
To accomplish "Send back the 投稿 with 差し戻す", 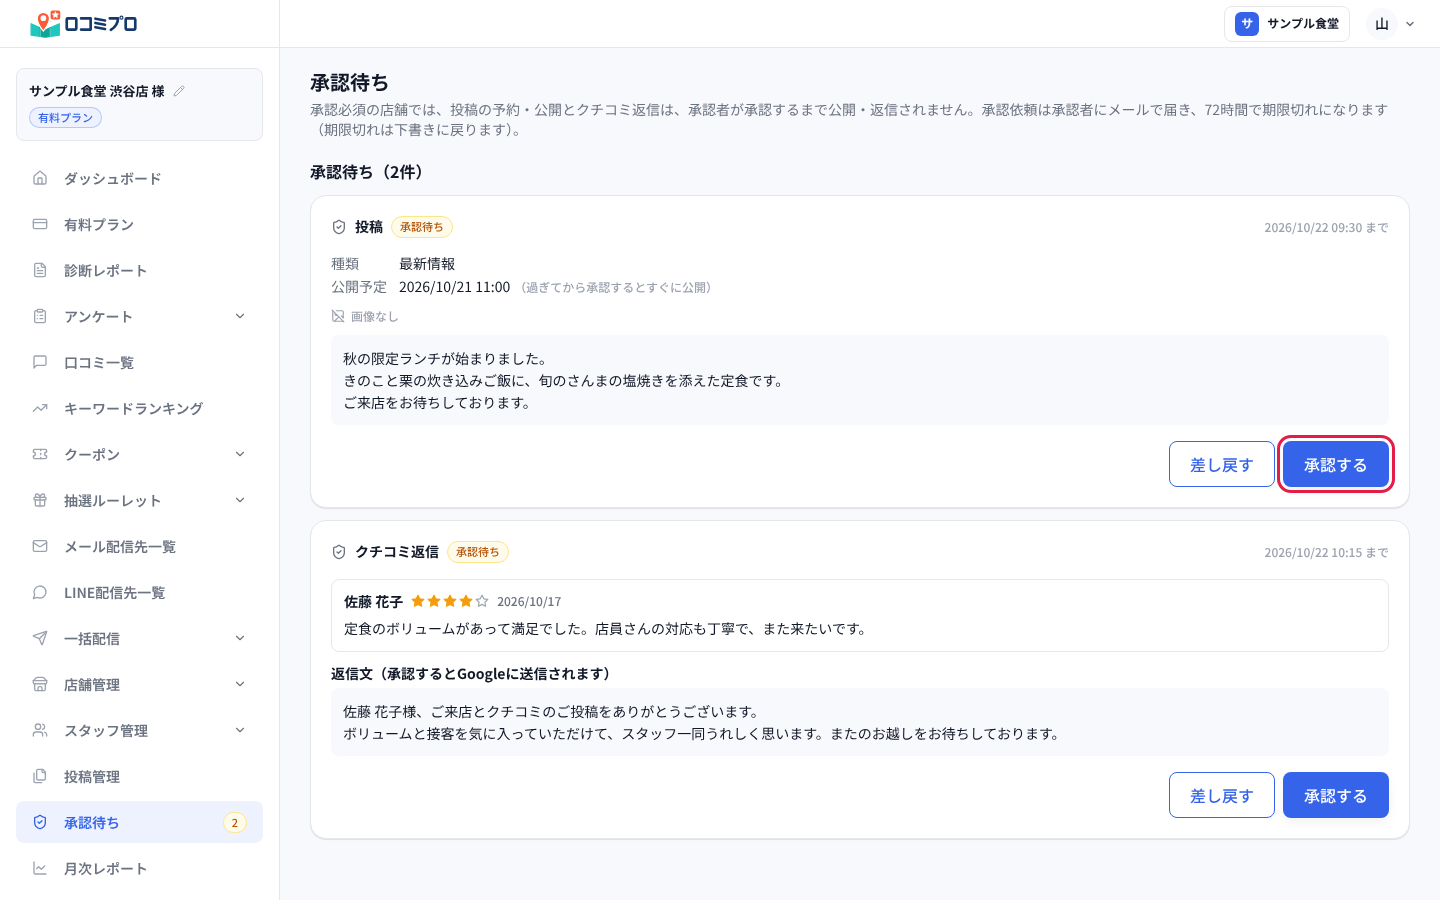I will point(1221,464).
